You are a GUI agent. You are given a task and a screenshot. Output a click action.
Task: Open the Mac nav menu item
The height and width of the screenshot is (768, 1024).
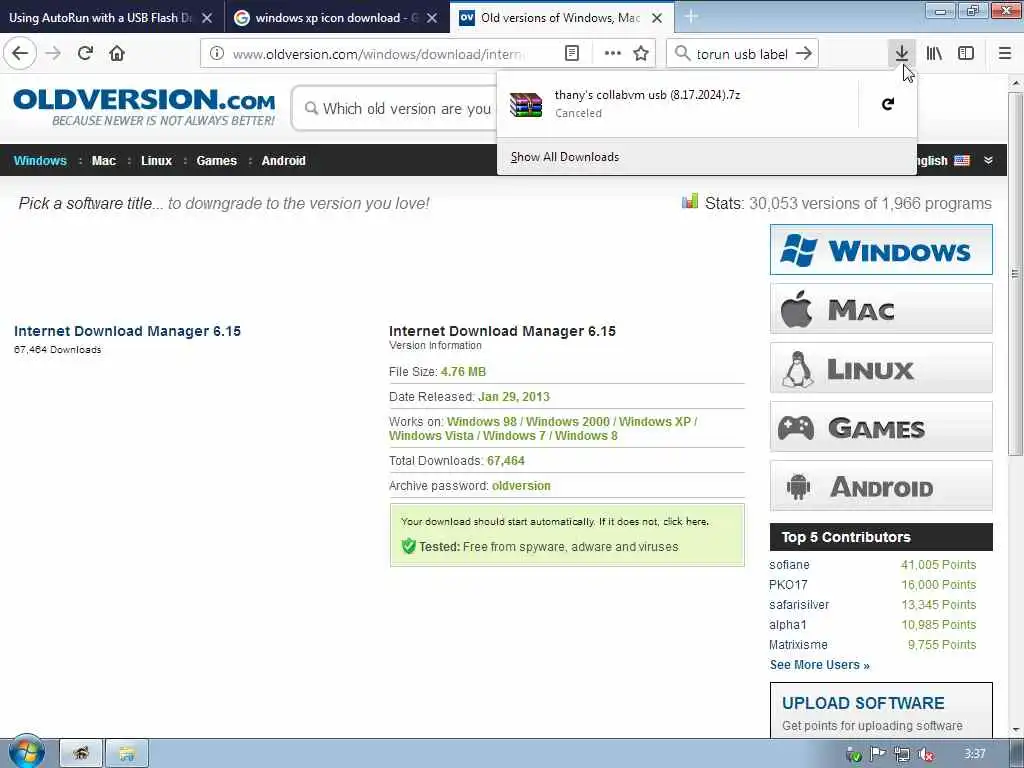[x=103, y=161]
